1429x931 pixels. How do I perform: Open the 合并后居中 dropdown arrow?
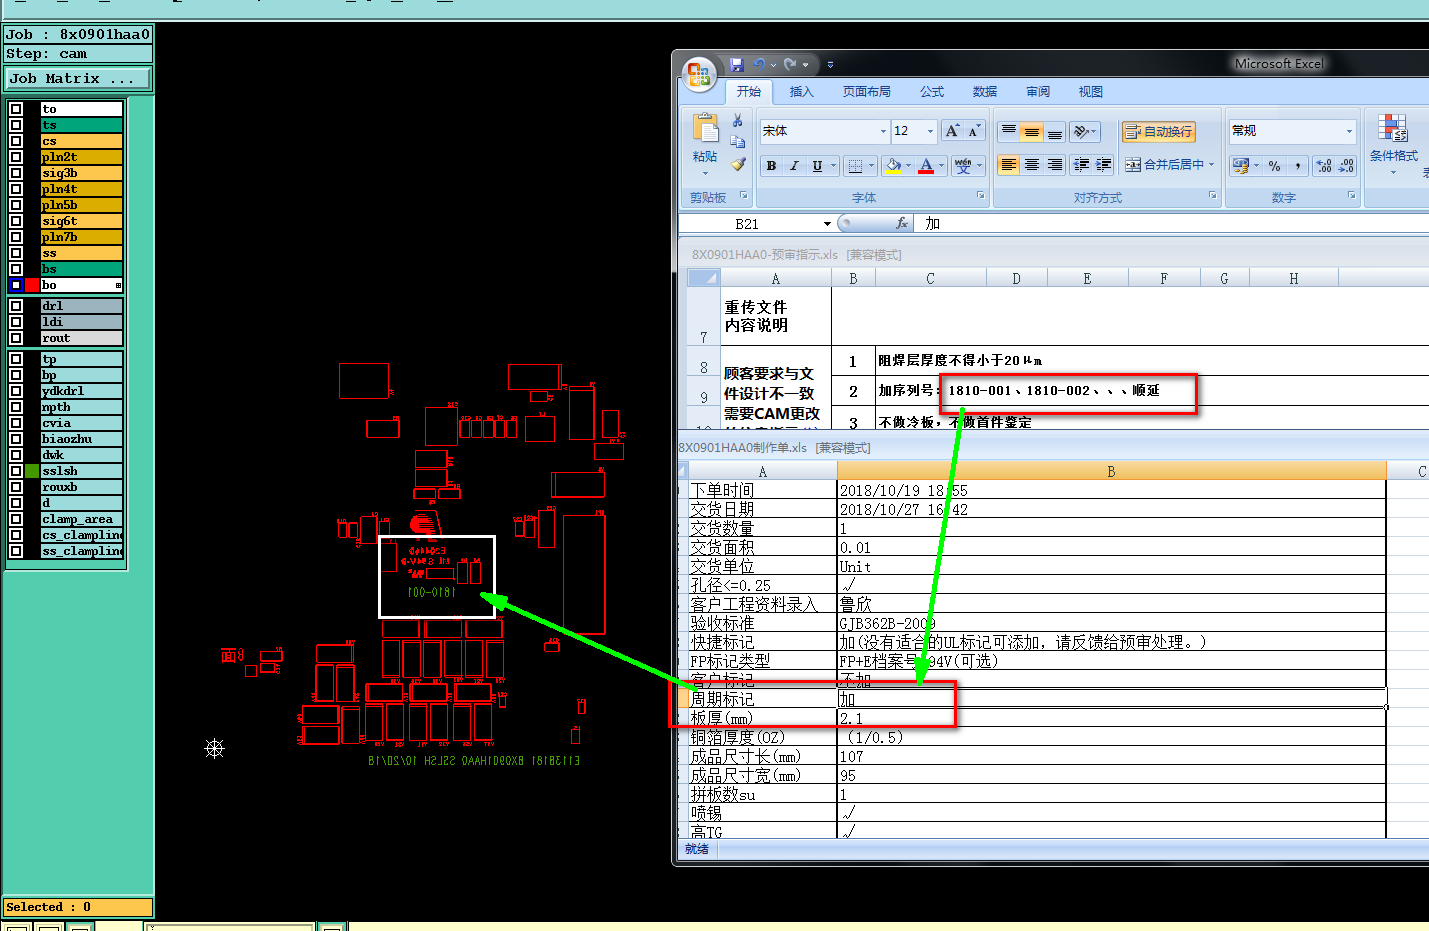click(1211, 165)
